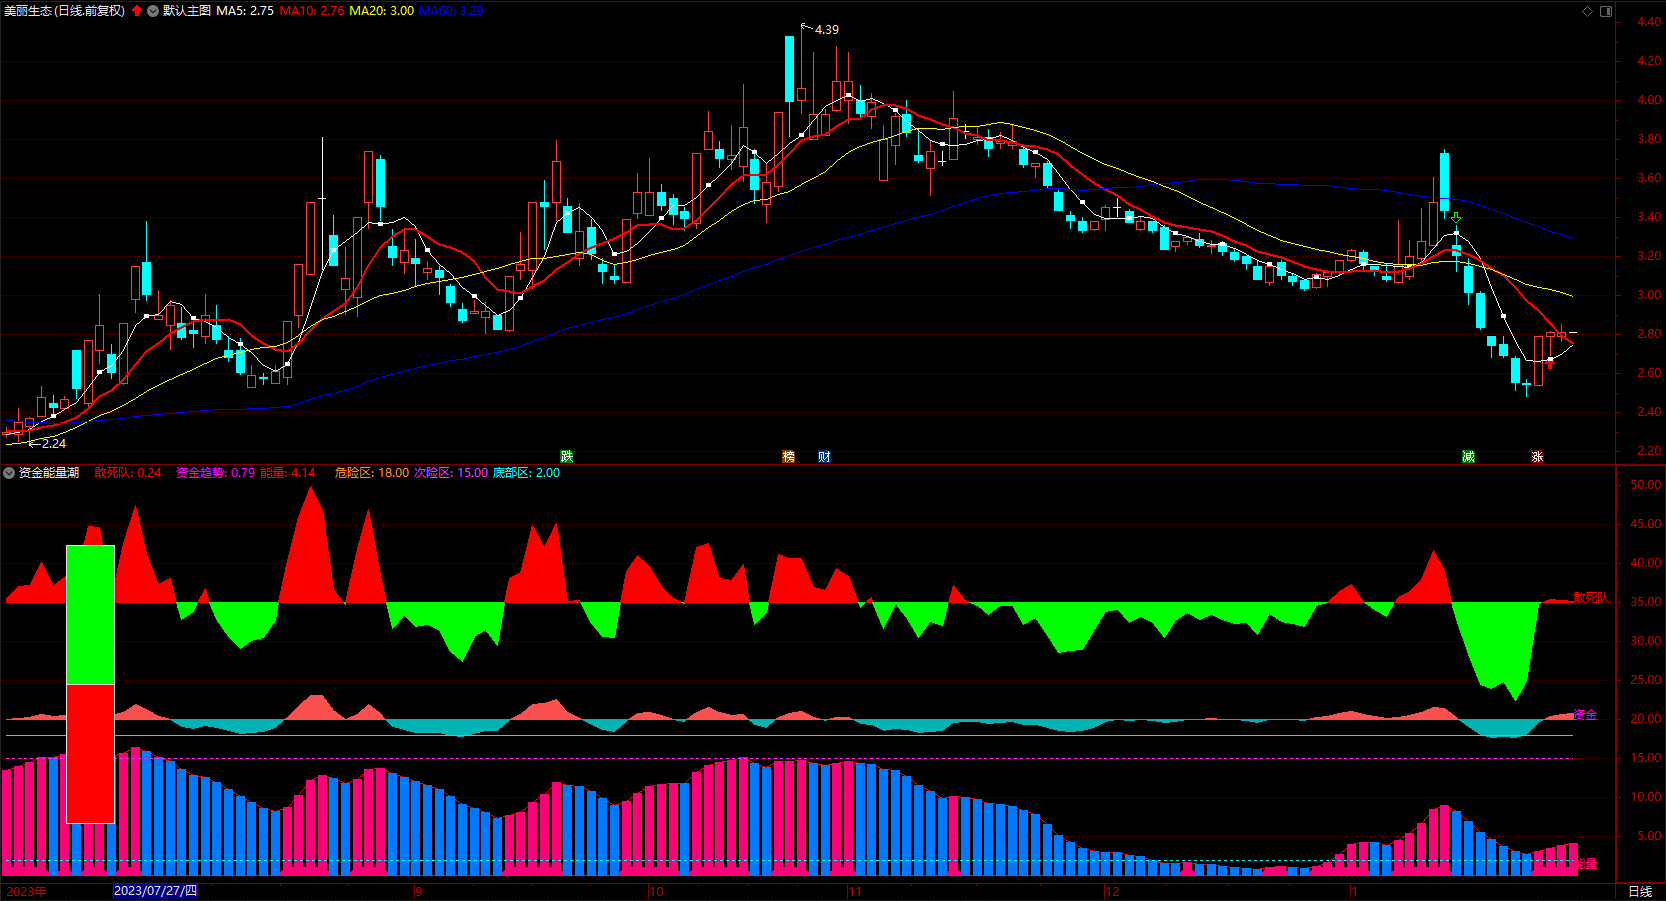Click the 资金 series end label
The height and width of the screenshot is (901, 1666).
pos(1585,715)
